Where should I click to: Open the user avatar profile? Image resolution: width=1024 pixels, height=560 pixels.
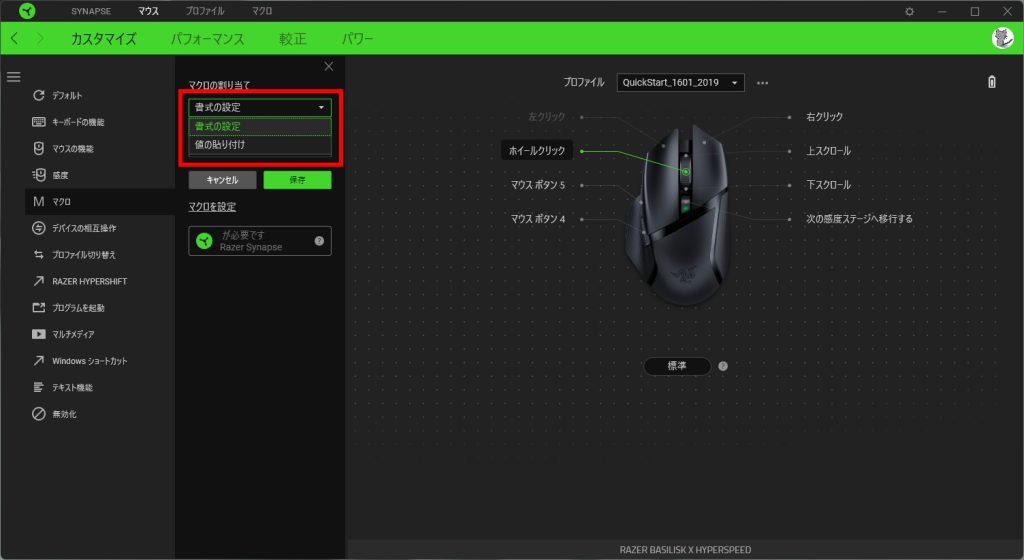click(1002, 39)
